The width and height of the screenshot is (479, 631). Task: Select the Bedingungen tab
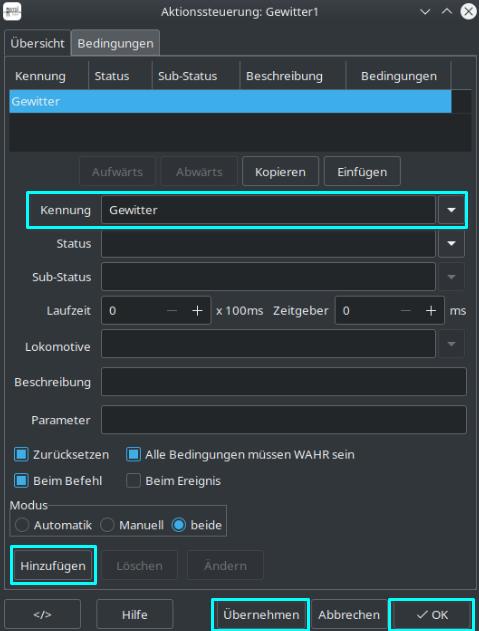[116, 43]
